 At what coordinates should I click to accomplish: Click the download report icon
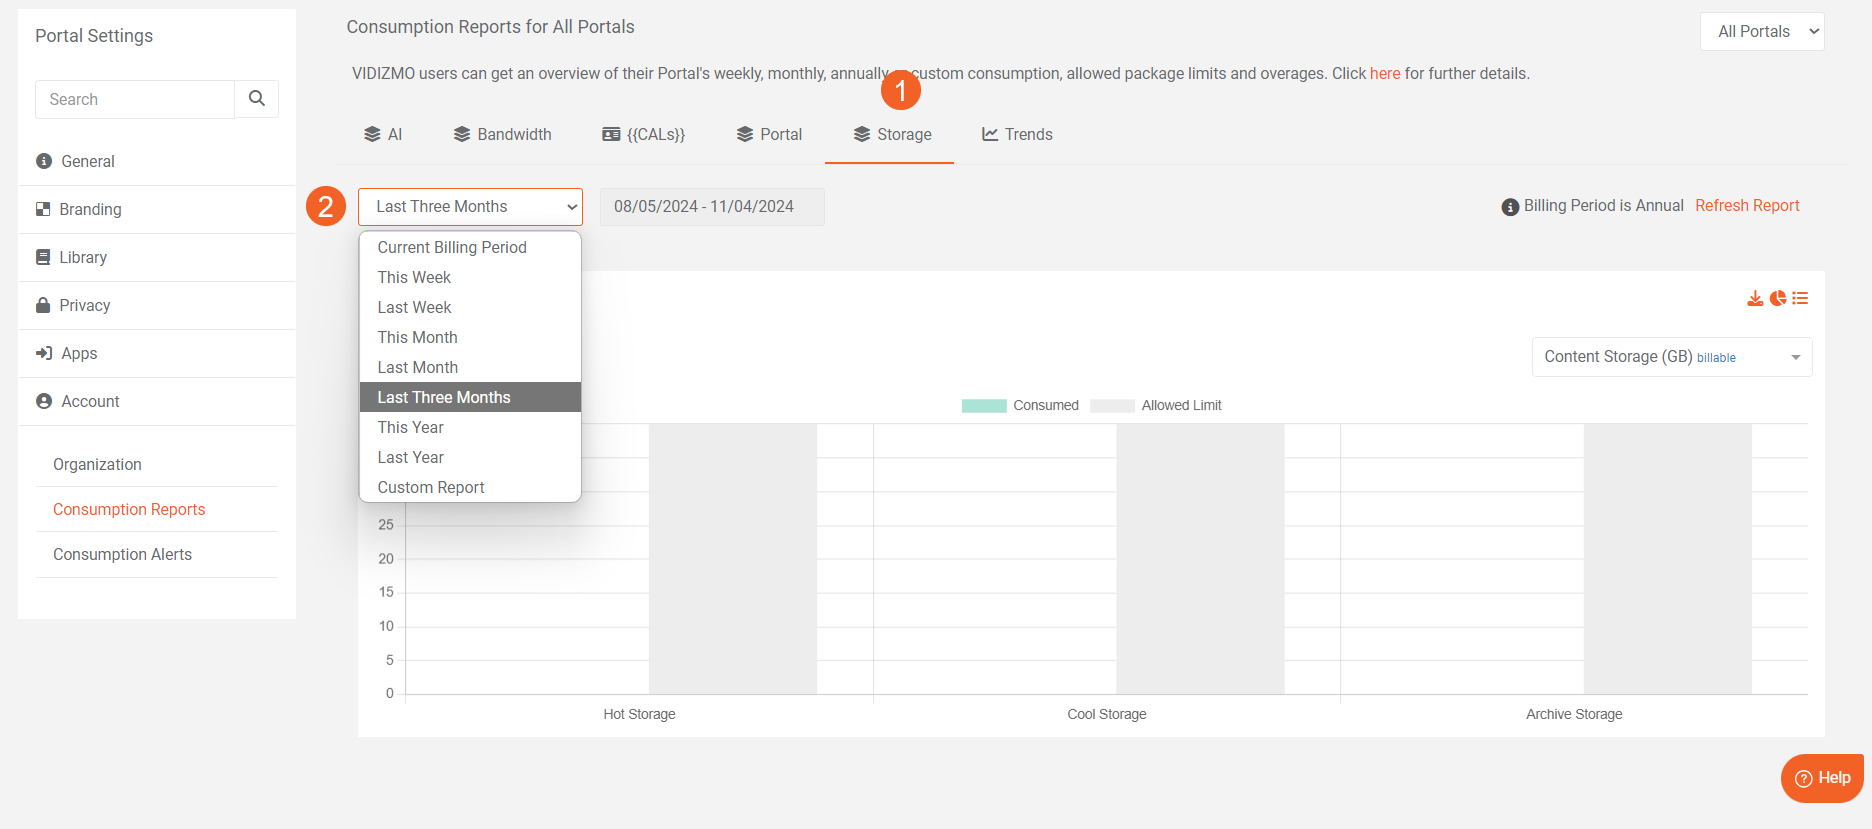(x=1755, y=298)
